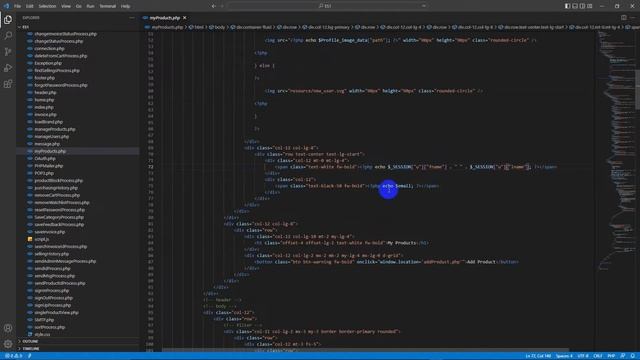Click the VS Code logo icon
Screen dimensions: 640x360
click(x=6, y=6)
